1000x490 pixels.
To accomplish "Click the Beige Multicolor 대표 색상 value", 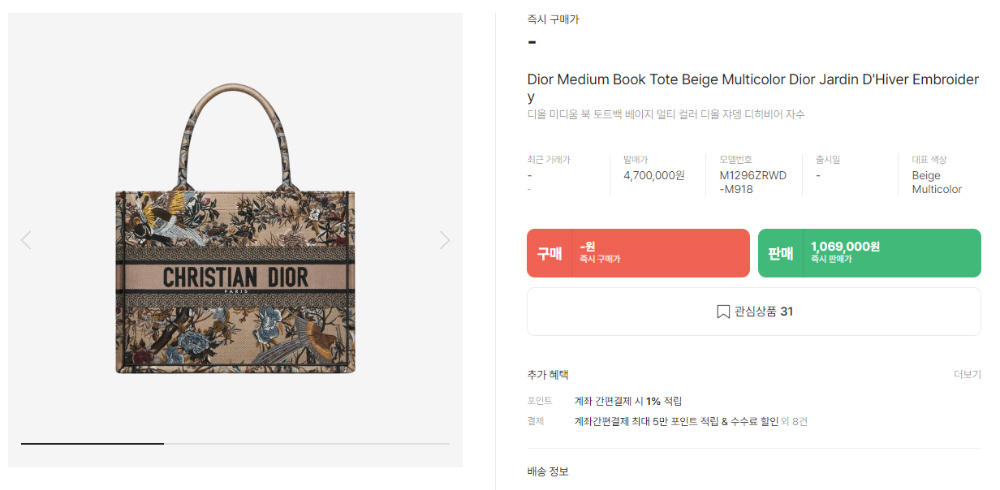I will tap(937, 182).
